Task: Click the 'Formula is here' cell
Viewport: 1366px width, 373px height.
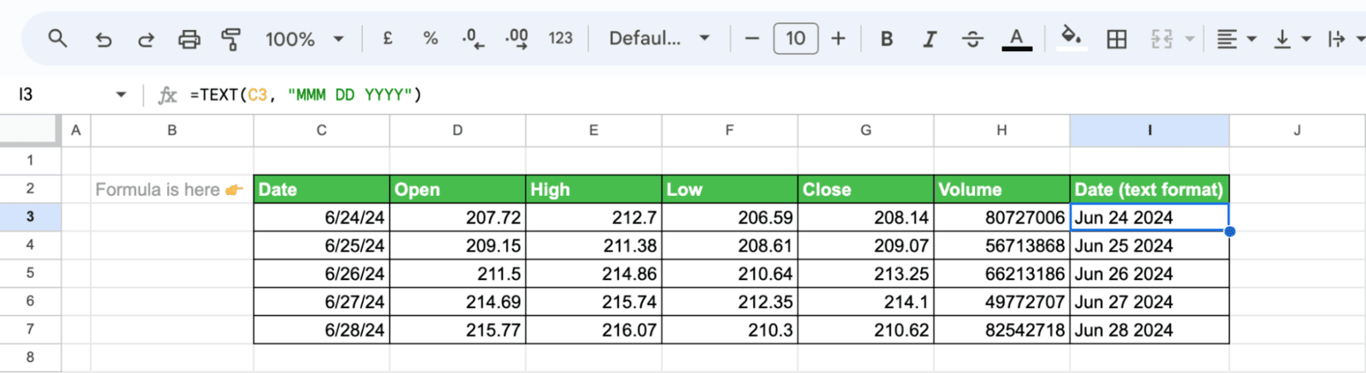Action: (172, 189)
